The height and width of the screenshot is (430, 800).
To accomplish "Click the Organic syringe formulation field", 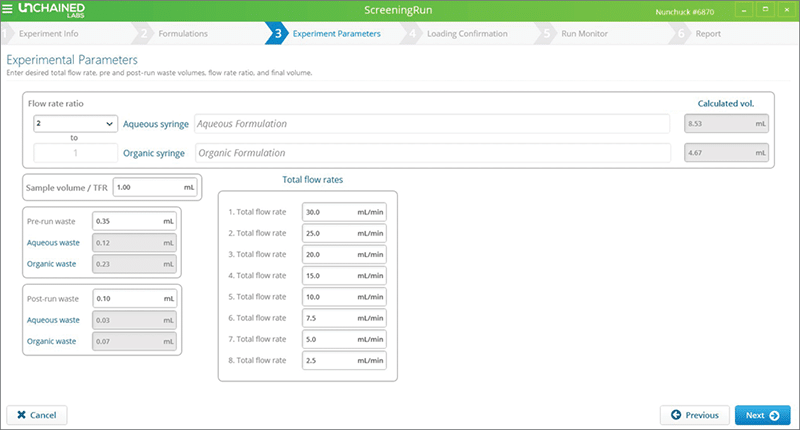I will (x=430, y=153).
